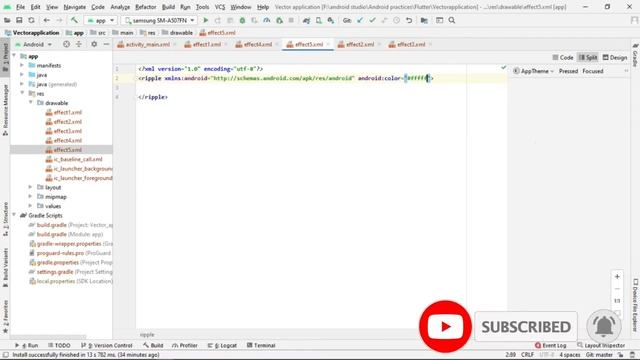Image resolution: width=640 pixels, height=360 pixels.
Task: Switch to effect1.xml editor tab
Action: [206, 44]
